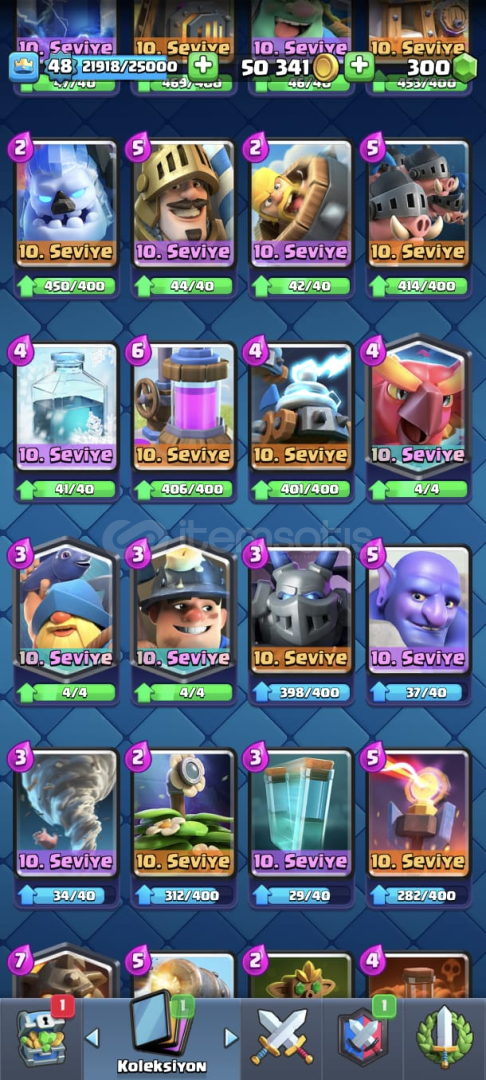Open the shop chest tab

click(x=41, y=1038)
